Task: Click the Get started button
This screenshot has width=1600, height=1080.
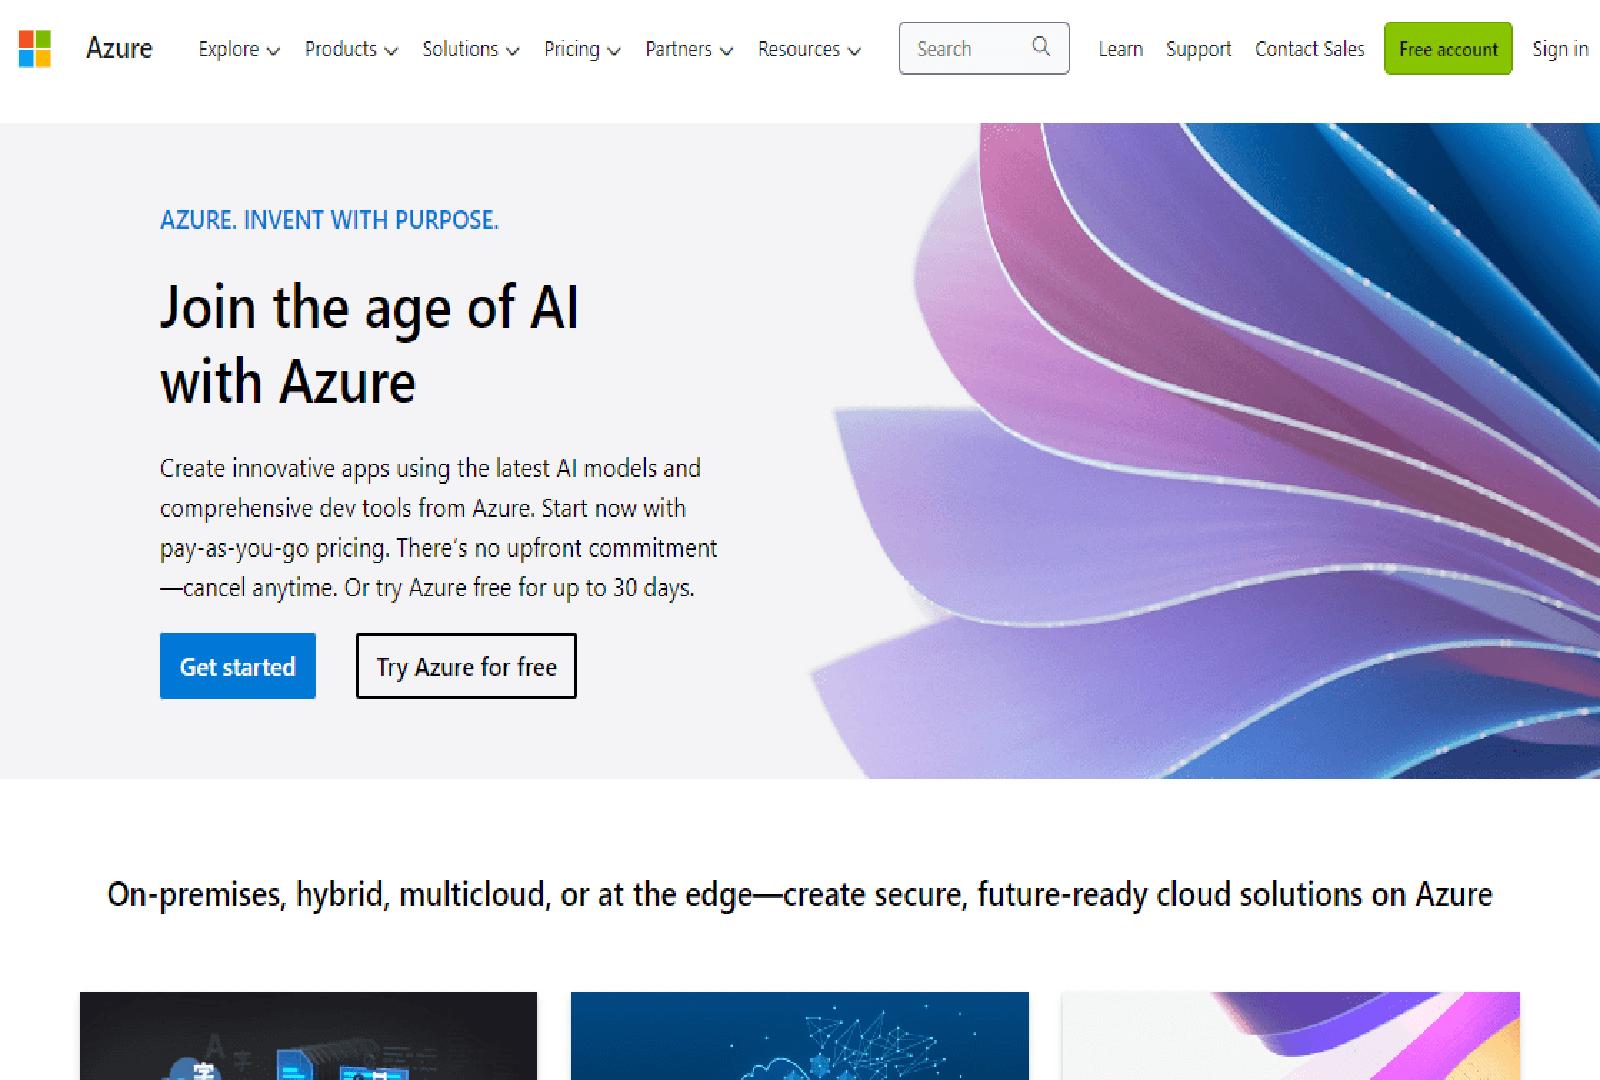Action: coord(237,666)
